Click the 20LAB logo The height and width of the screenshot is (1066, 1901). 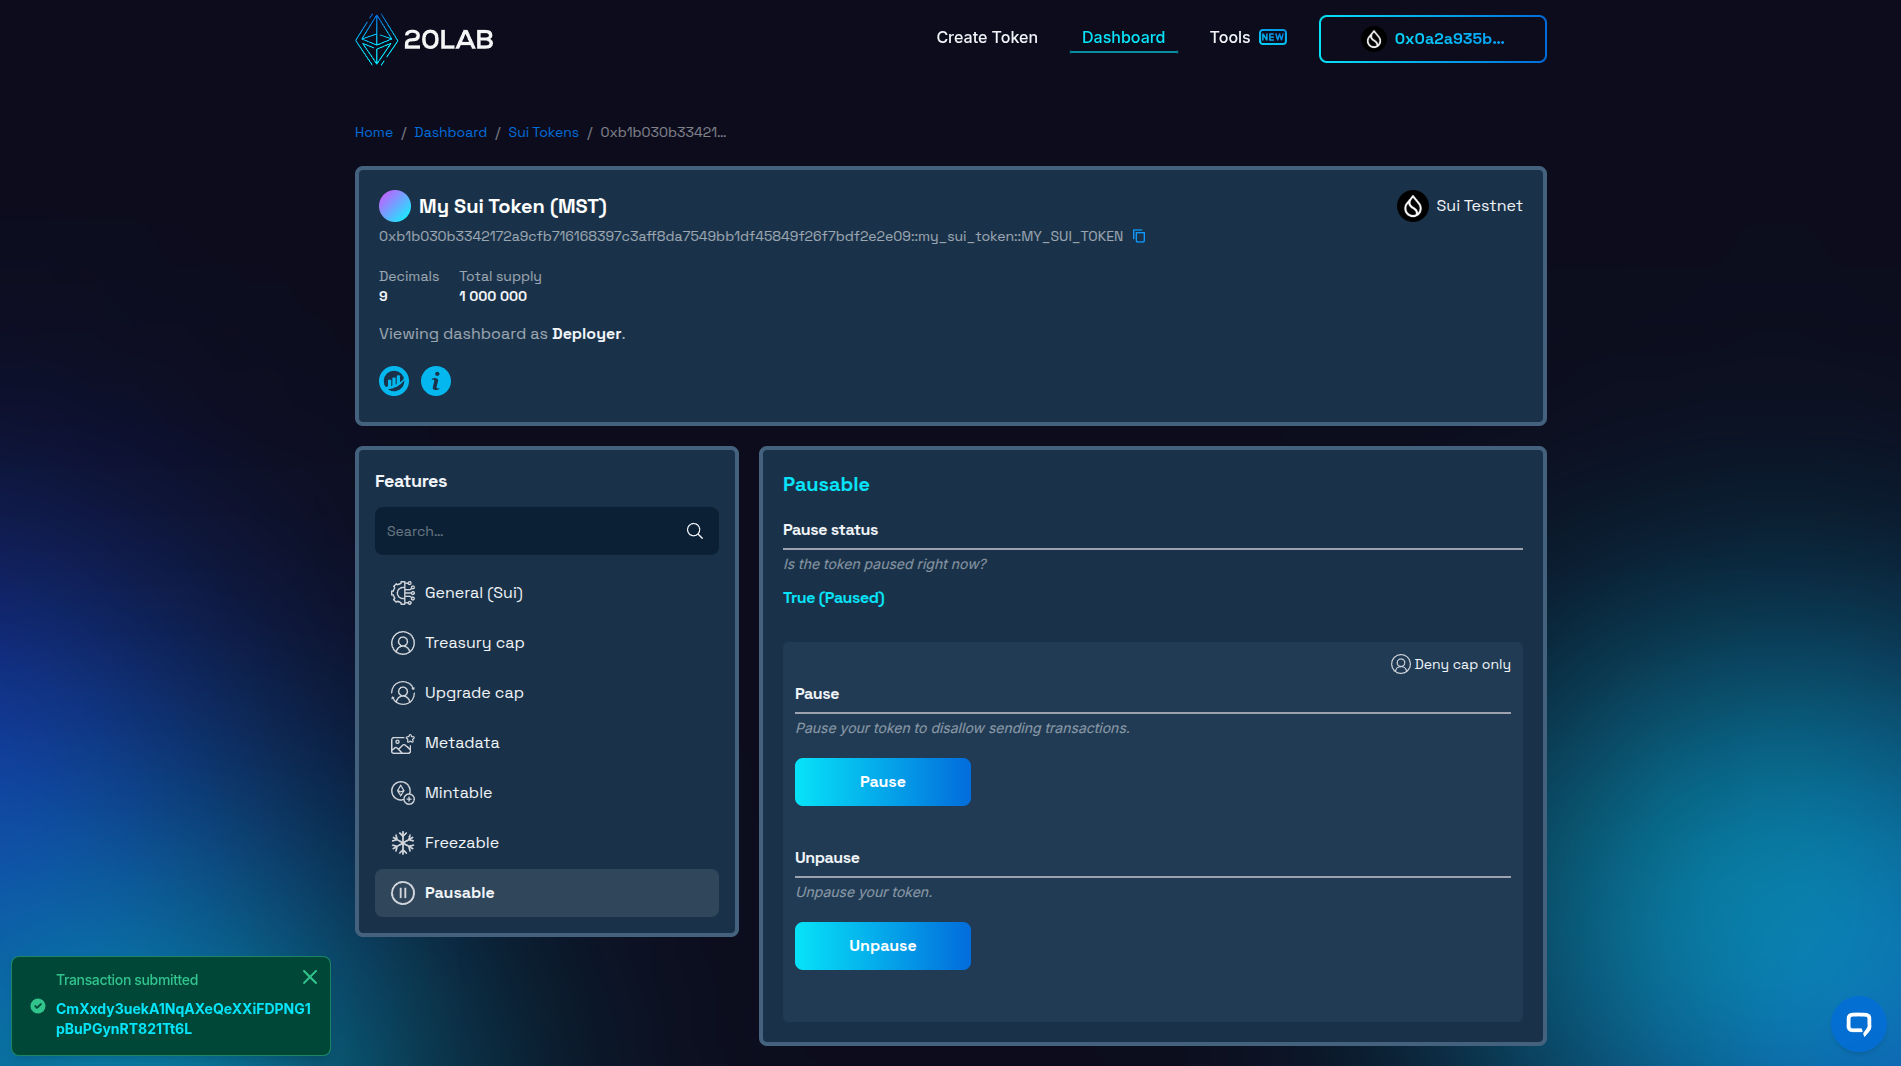pos(424,39)
